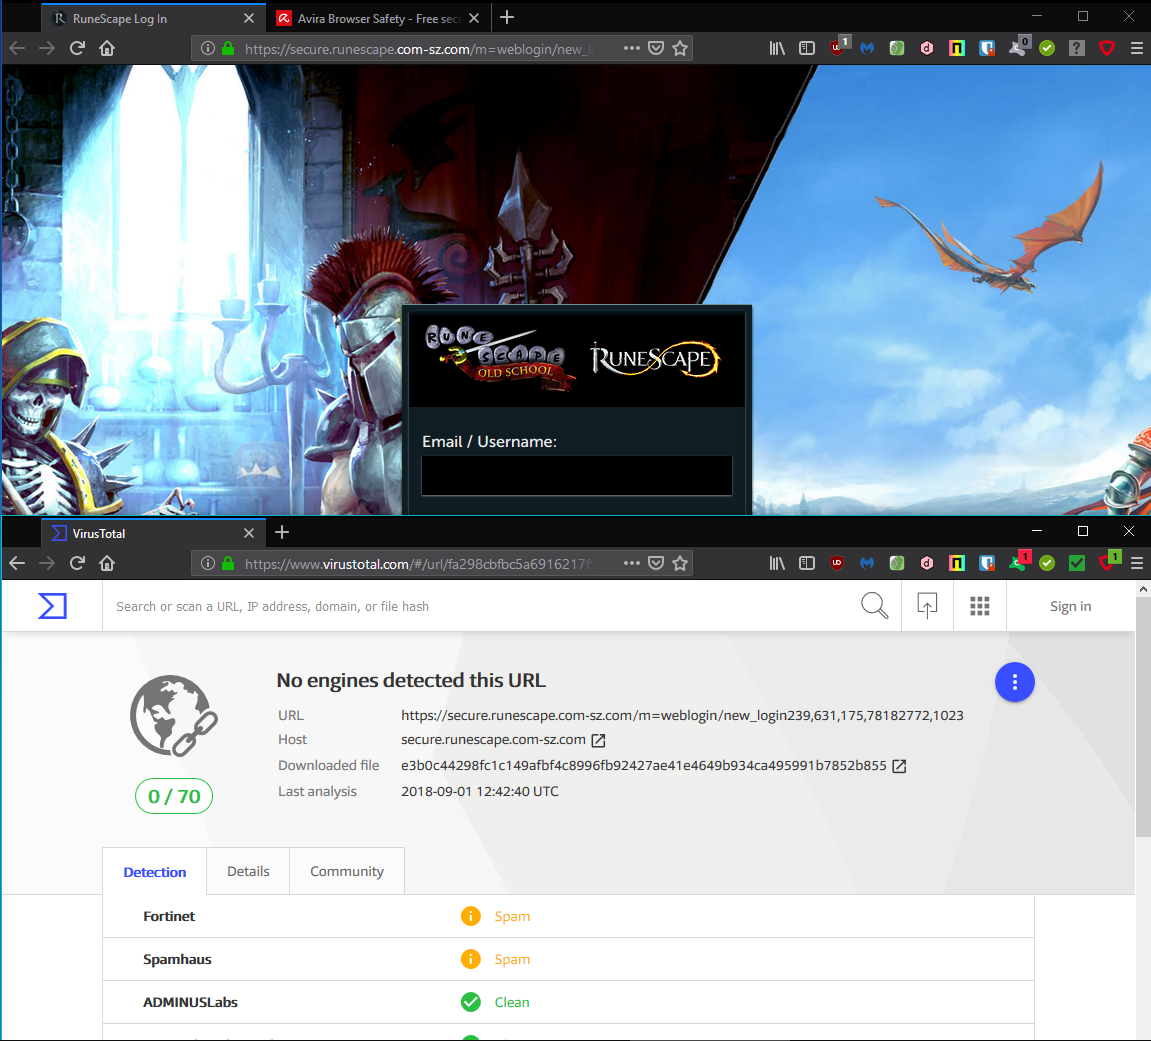Save RuneScape page to Pocket
This screenshot has height=1041, width=1151.
656,48
